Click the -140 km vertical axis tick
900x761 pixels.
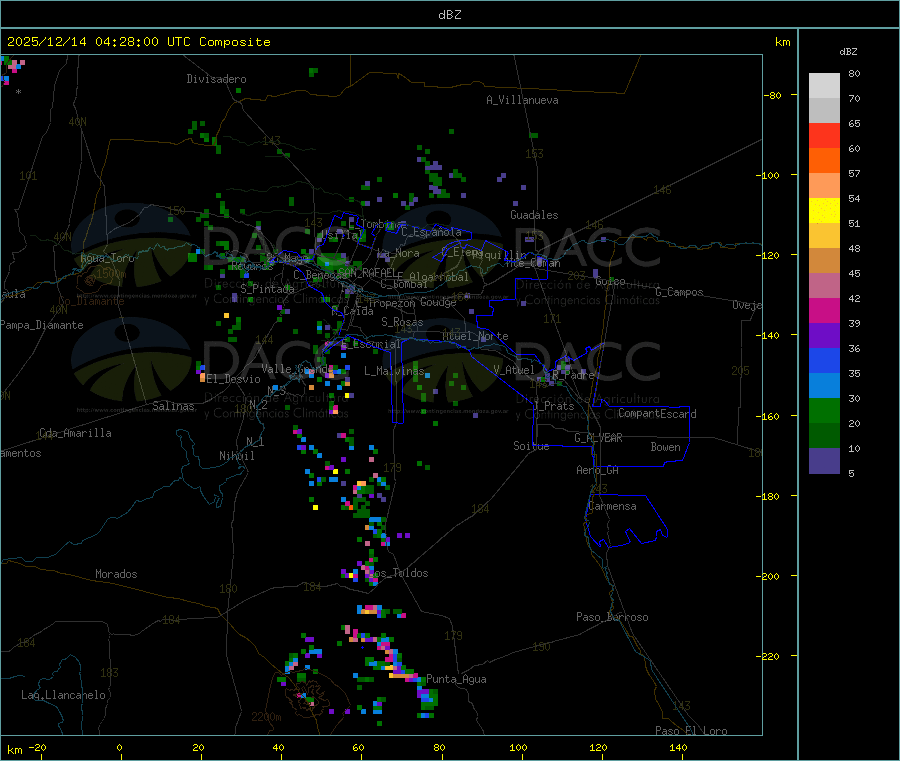[x=770, y=335]
